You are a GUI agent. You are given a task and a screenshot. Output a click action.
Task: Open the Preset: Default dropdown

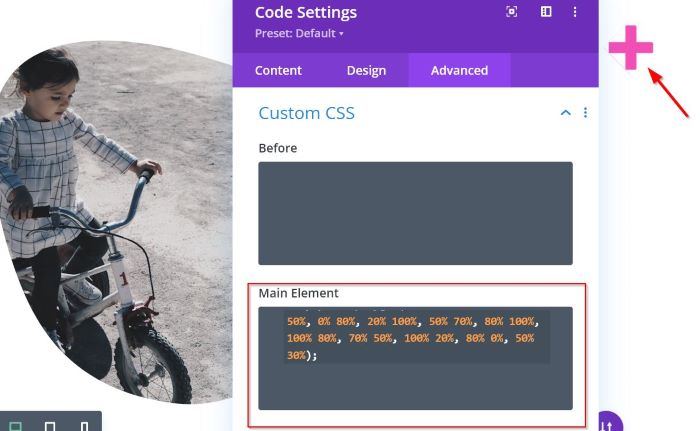(x=299, y=33)
